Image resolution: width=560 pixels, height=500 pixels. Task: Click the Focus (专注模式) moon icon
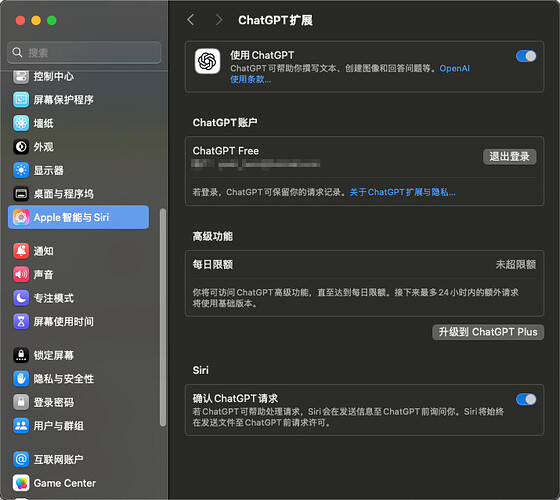(21, 298)
